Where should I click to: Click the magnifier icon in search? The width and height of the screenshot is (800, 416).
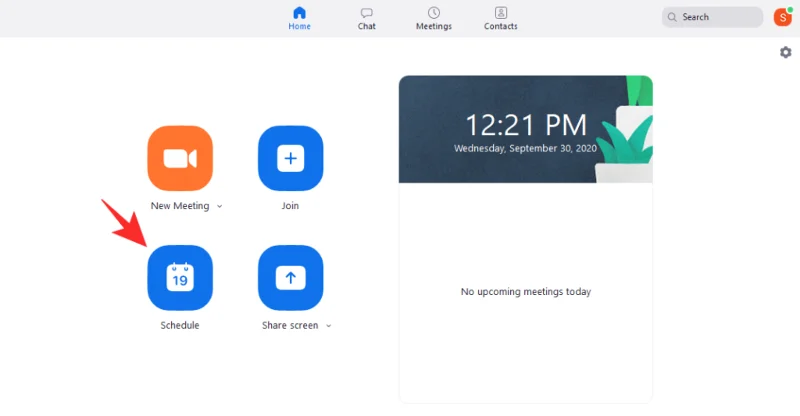click(x=674, y=17)
